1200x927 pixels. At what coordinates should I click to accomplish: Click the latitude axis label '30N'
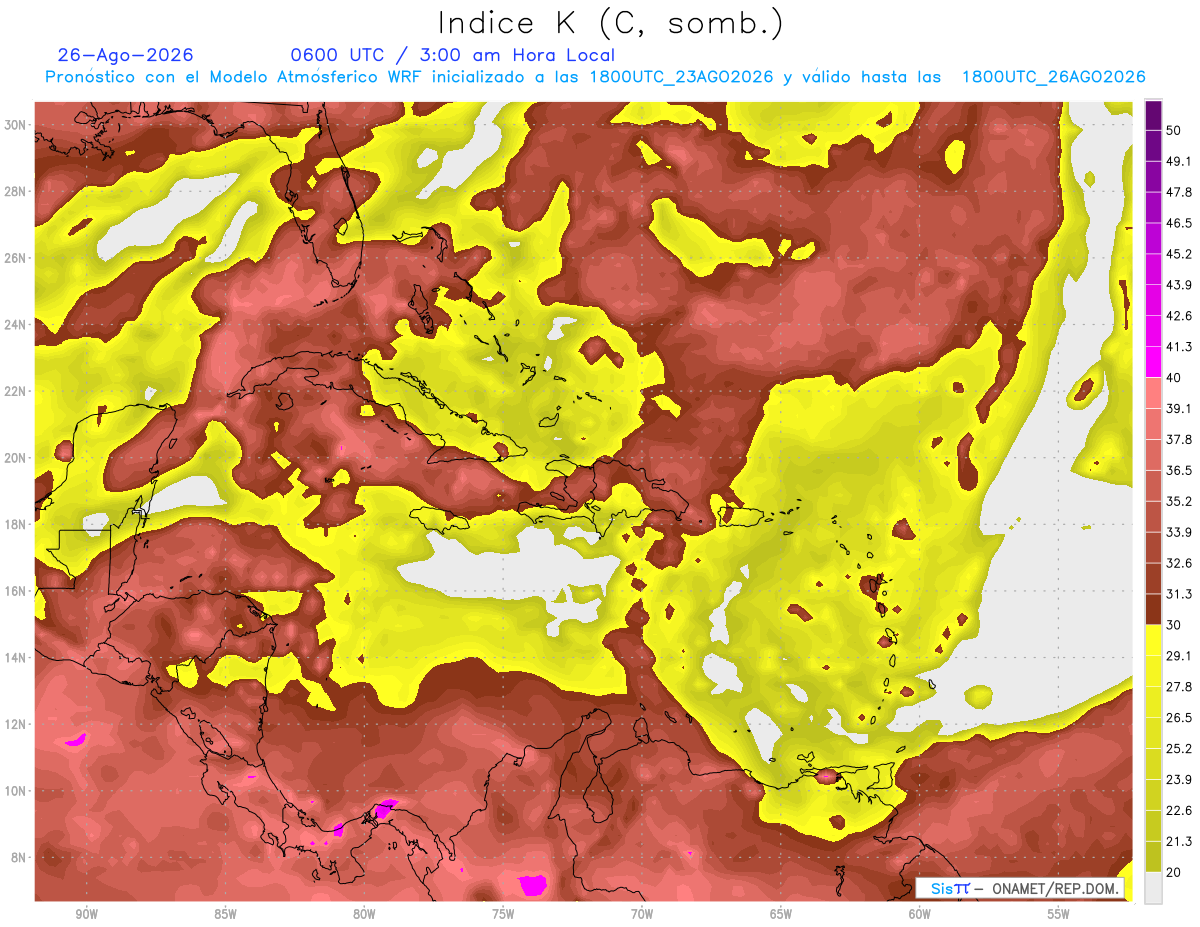[x=16, y=124]
